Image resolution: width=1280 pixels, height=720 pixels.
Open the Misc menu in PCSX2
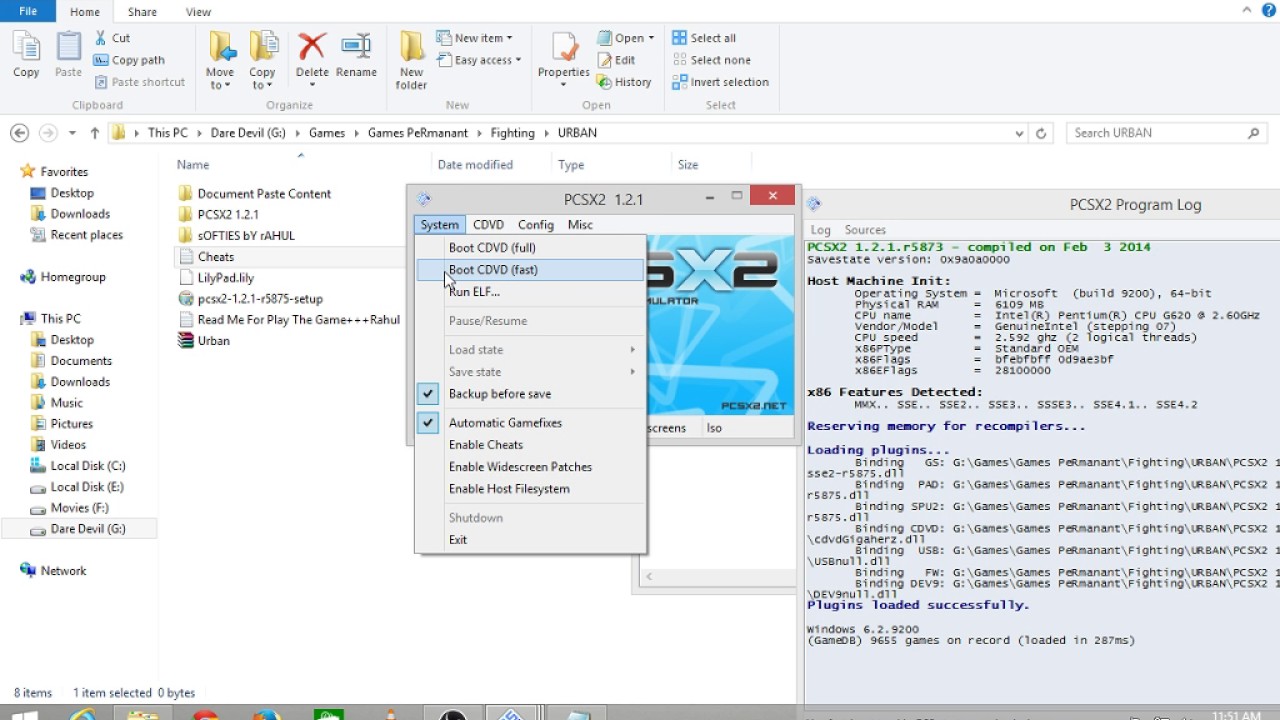[x=580, y=225]
